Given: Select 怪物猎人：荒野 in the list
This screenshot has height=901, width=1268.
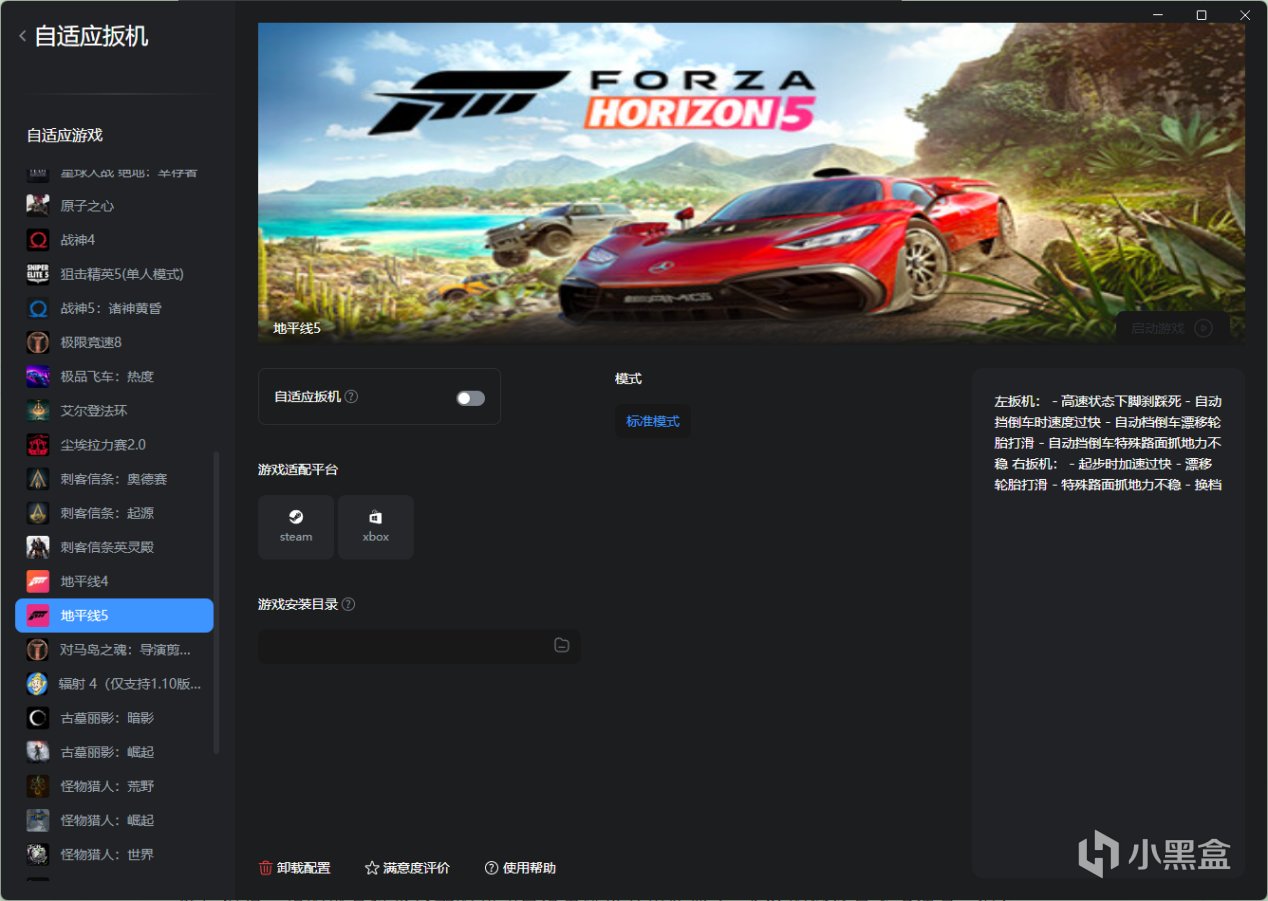Looking at the screenshot, I should [x=115, y=786].
